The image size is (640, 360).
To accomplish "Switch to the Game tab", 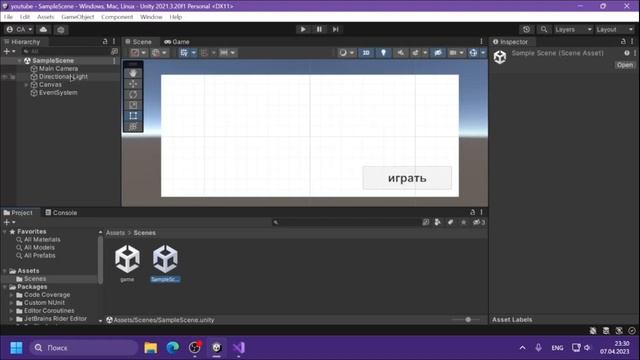I will tap(177, 42).
